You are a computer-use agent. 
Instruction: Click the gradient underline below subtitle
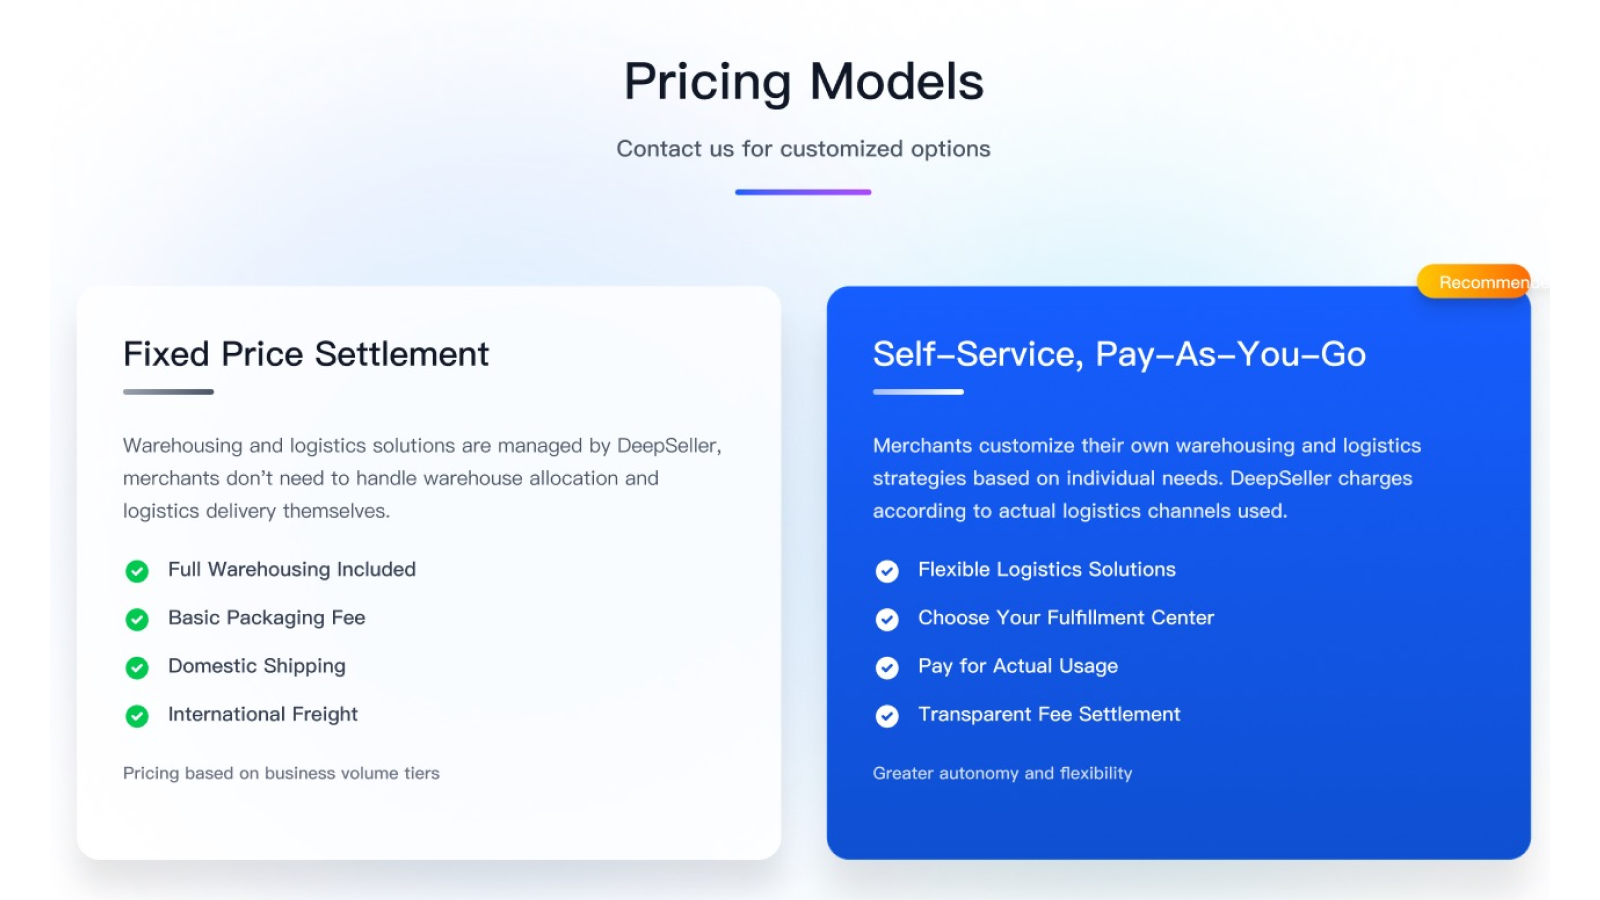[x=803, y=192]
